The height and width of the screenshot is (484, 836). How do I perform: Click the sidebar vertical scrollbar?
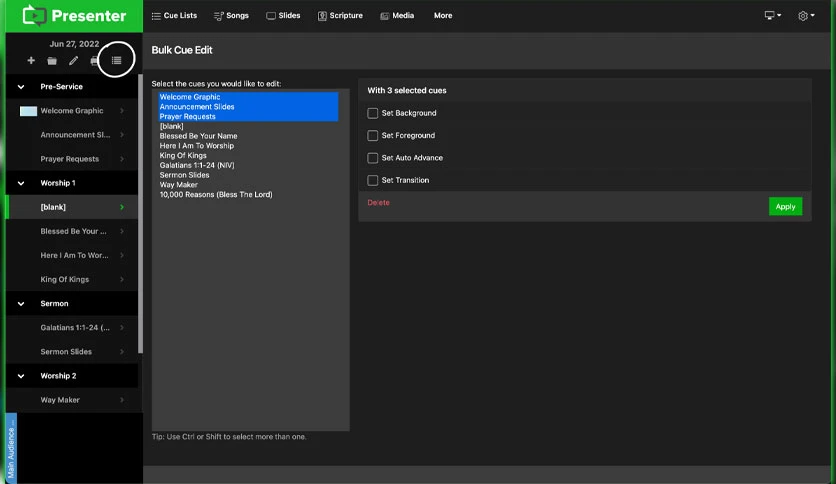point(140,213)
